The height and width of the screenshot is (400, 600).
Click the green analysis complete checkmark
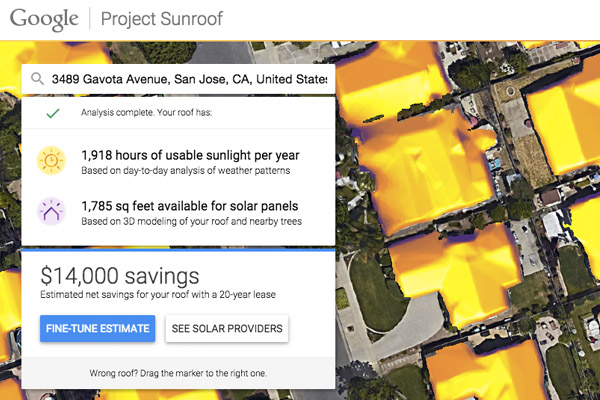click(53, 113)
